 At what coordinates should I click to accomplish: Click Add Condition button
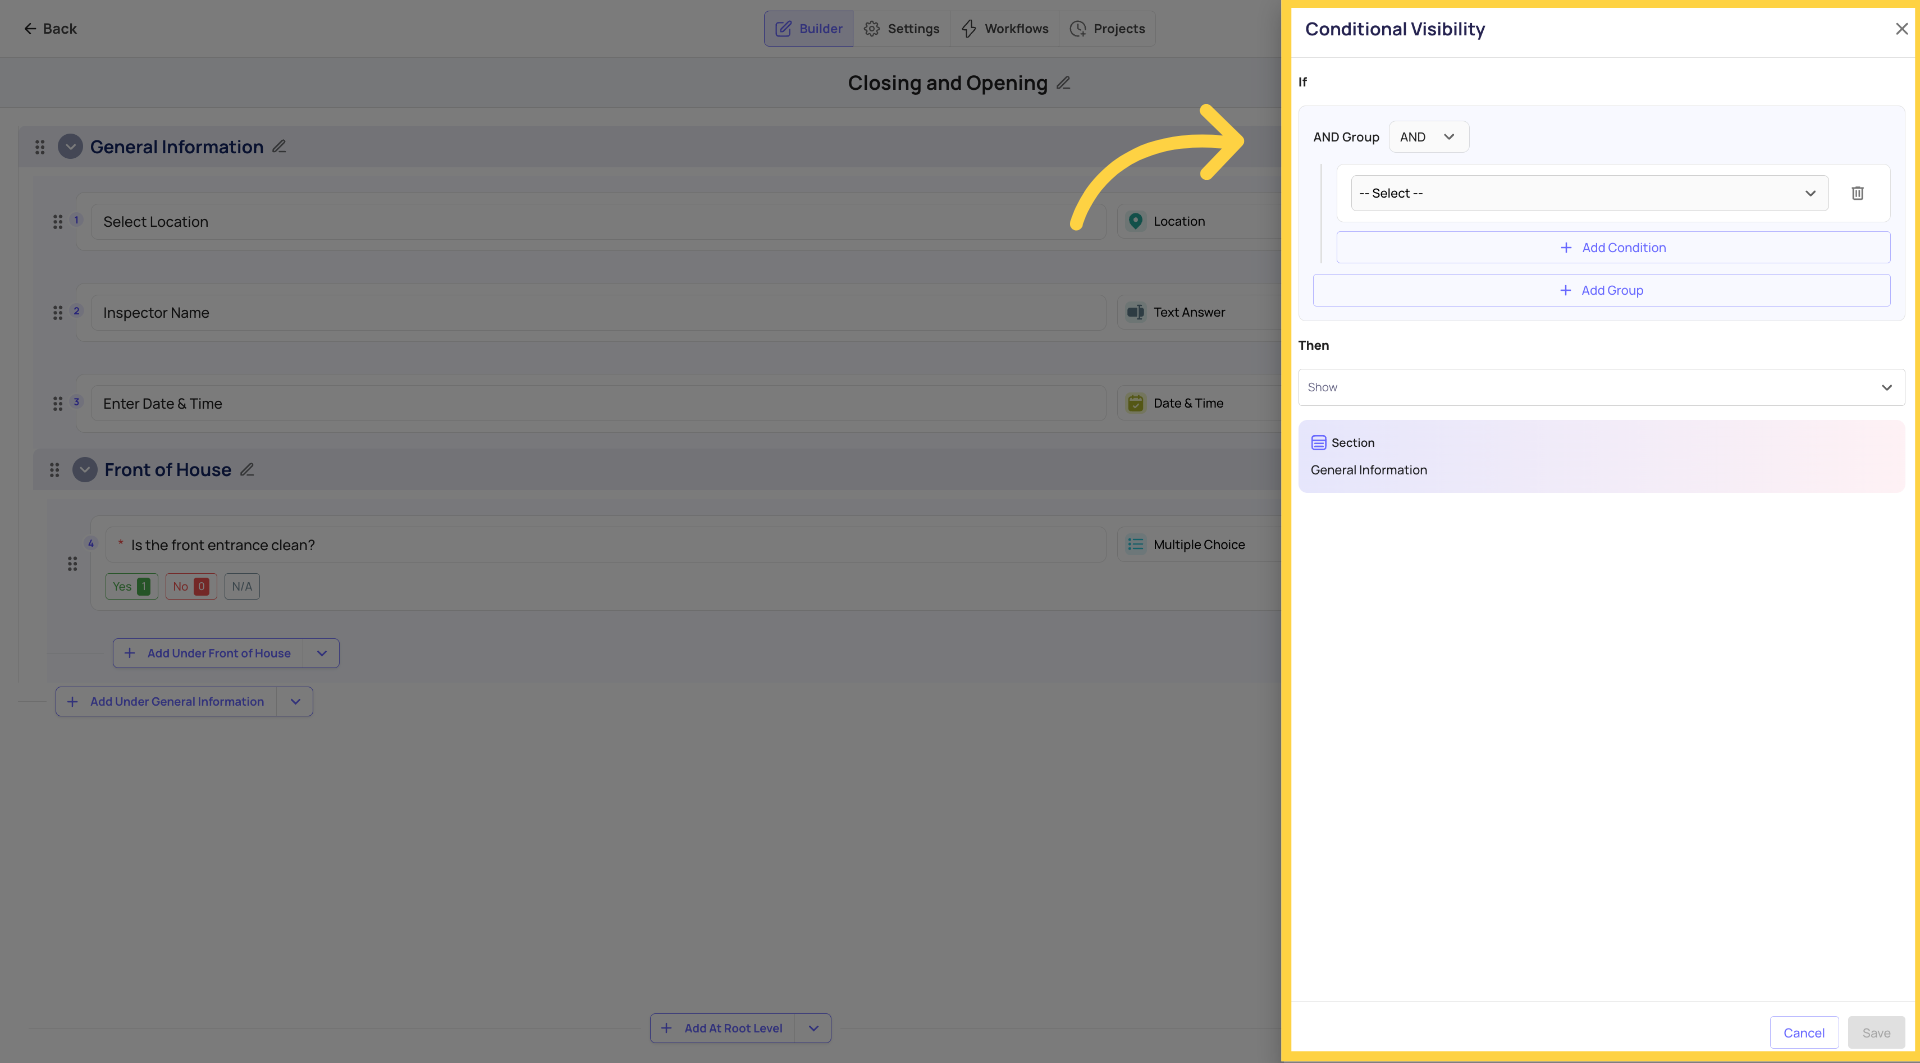pos(1613,248)
